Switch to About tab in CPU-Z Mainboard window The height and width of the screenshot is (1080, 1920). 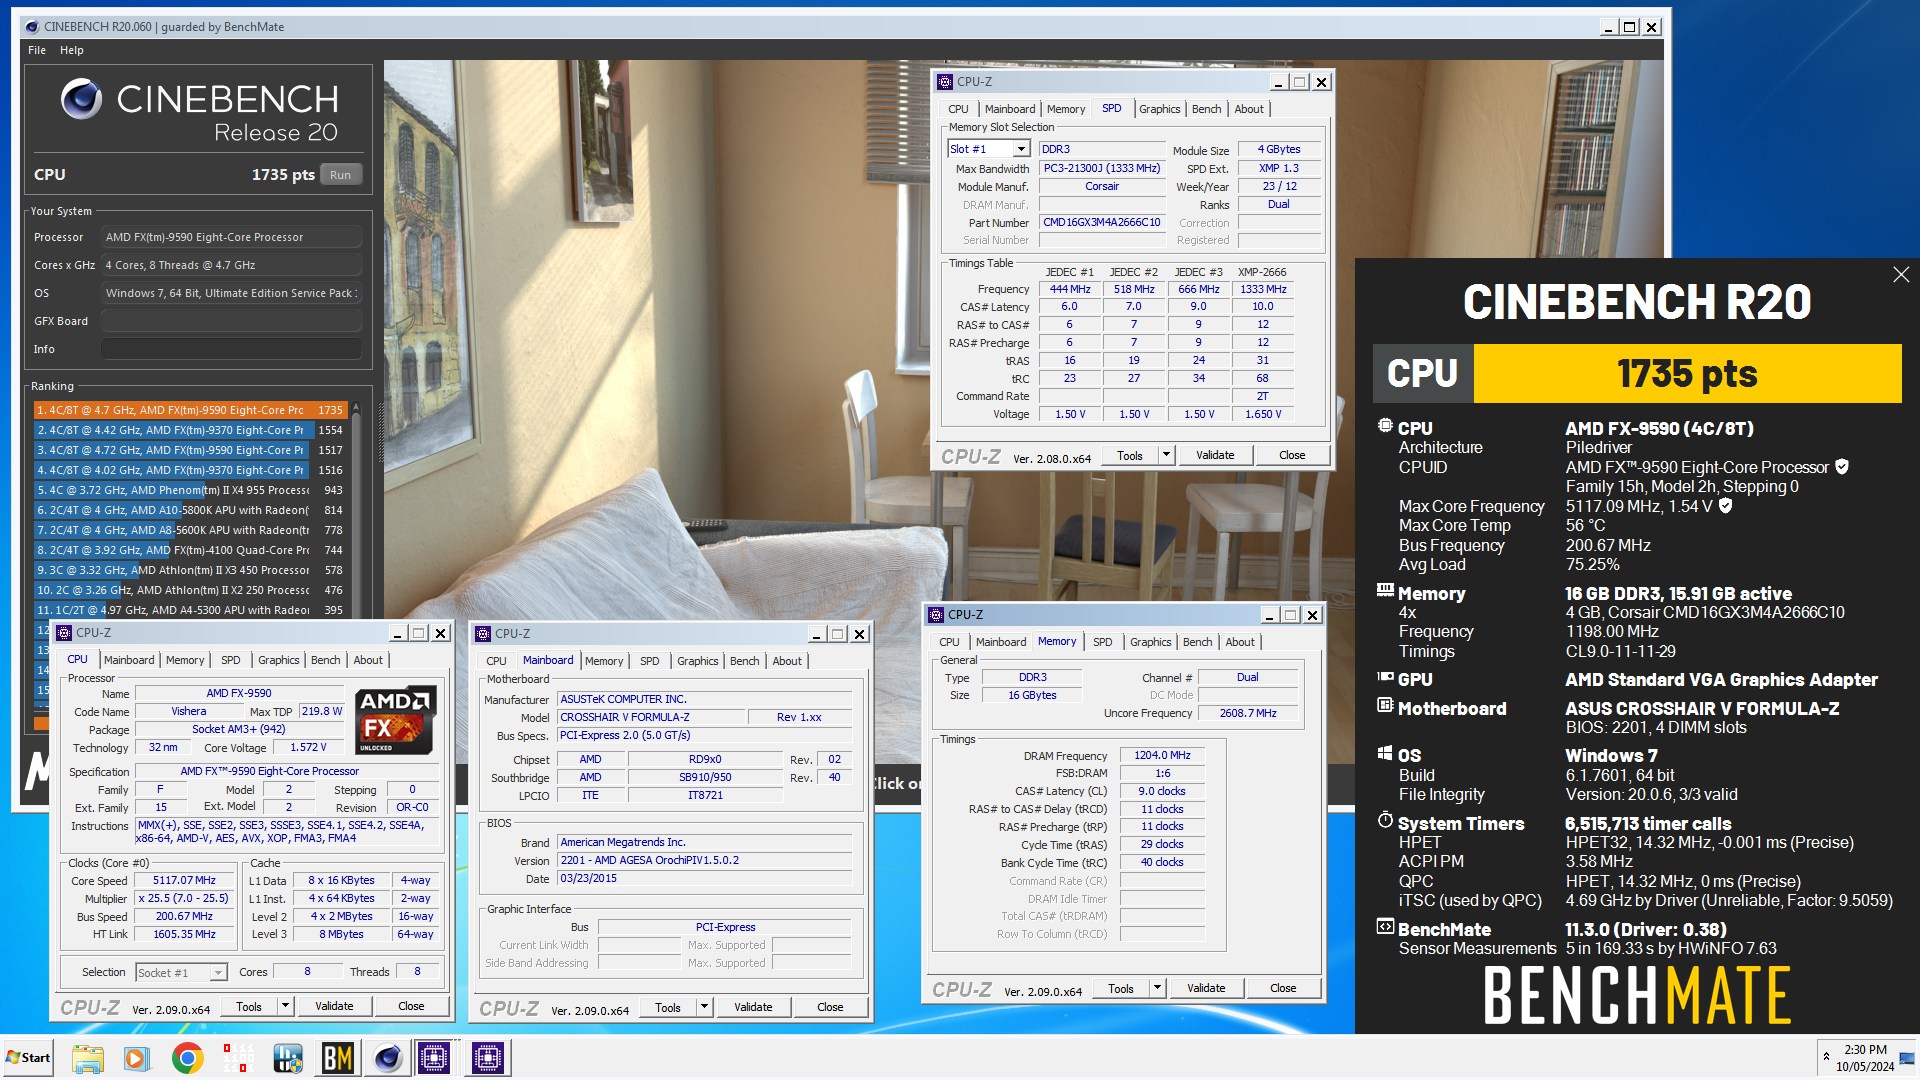(x=787, y=661)
